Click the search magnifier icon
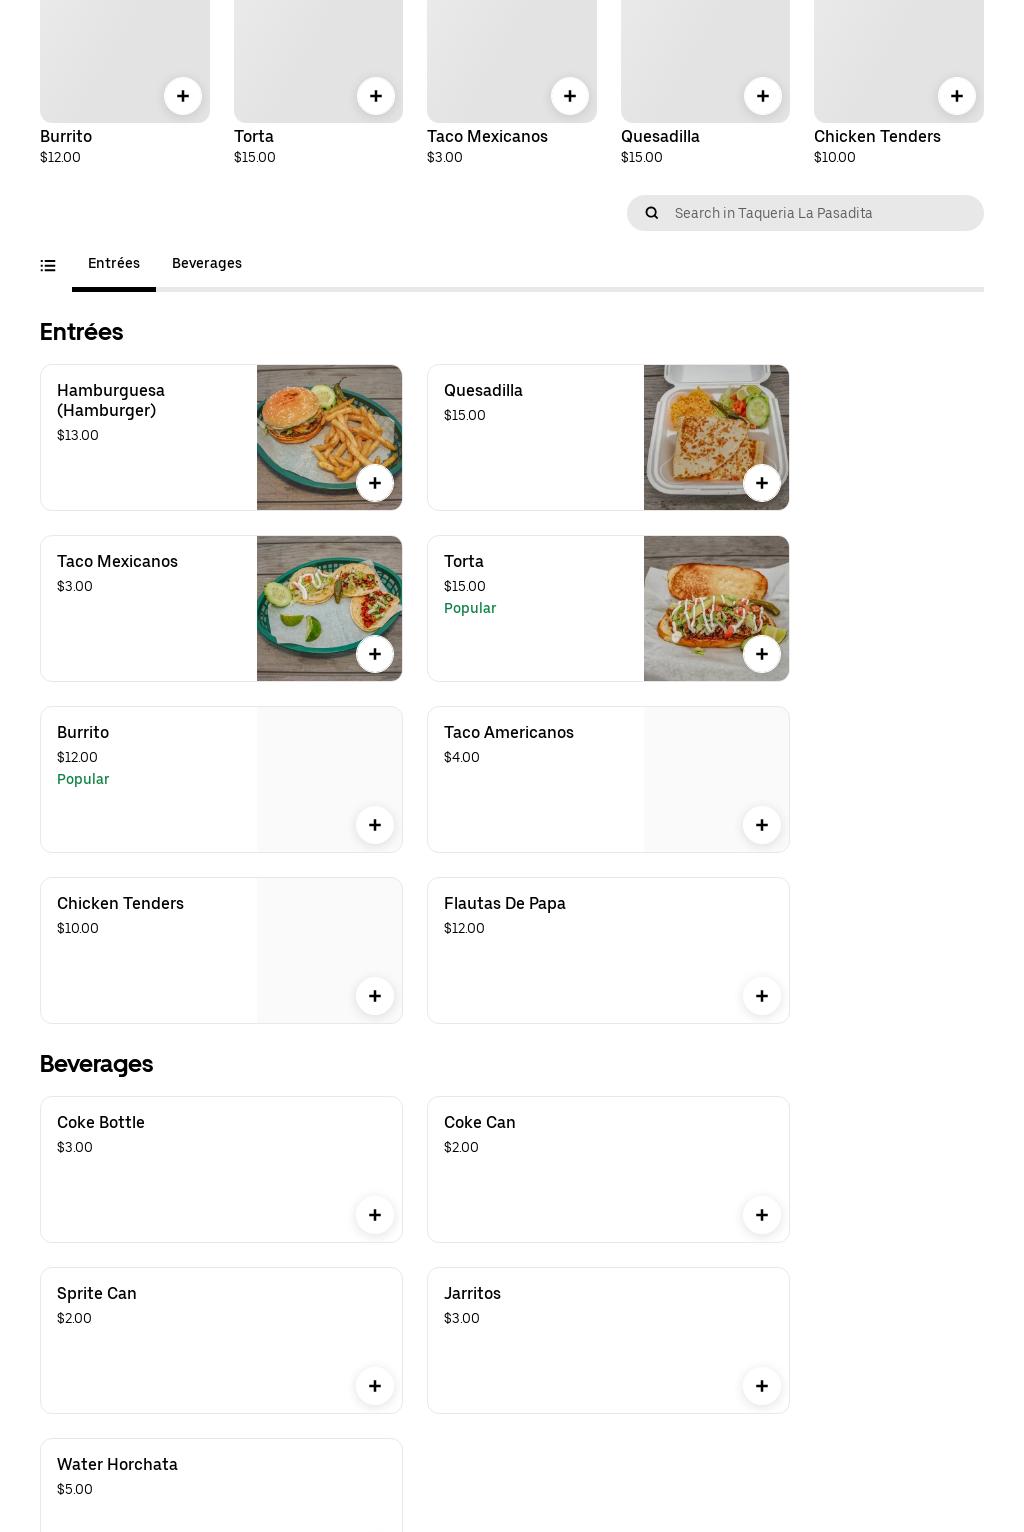Image resolution: width=1024 pixels, height=1532 pixels. 652,213
